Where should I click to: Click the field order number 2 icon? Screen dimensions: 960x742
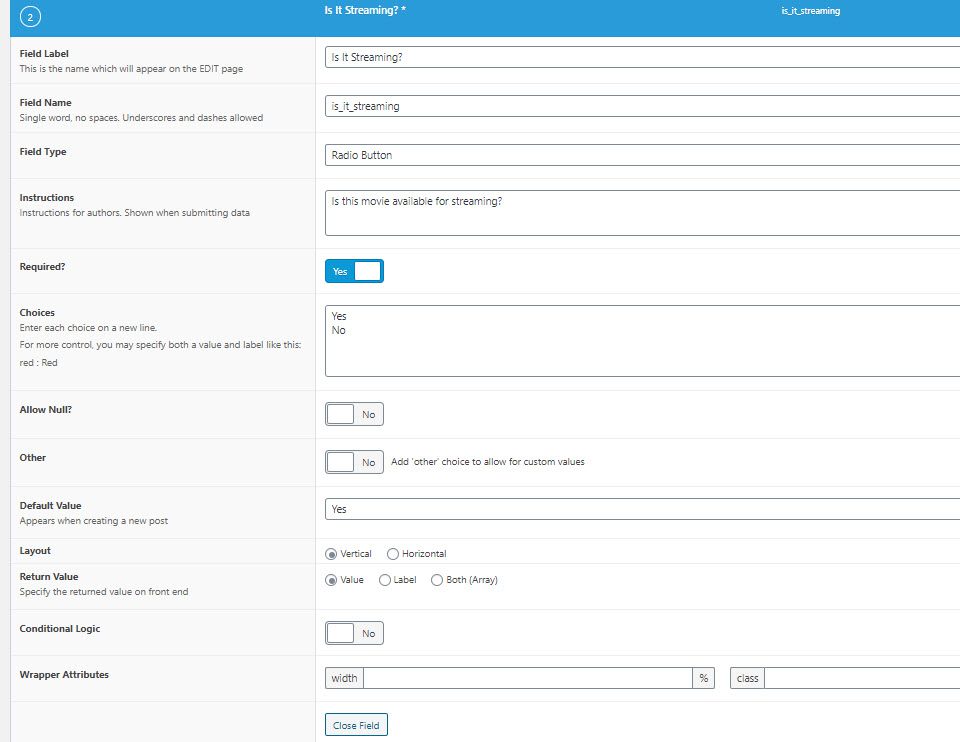[30, 17]
